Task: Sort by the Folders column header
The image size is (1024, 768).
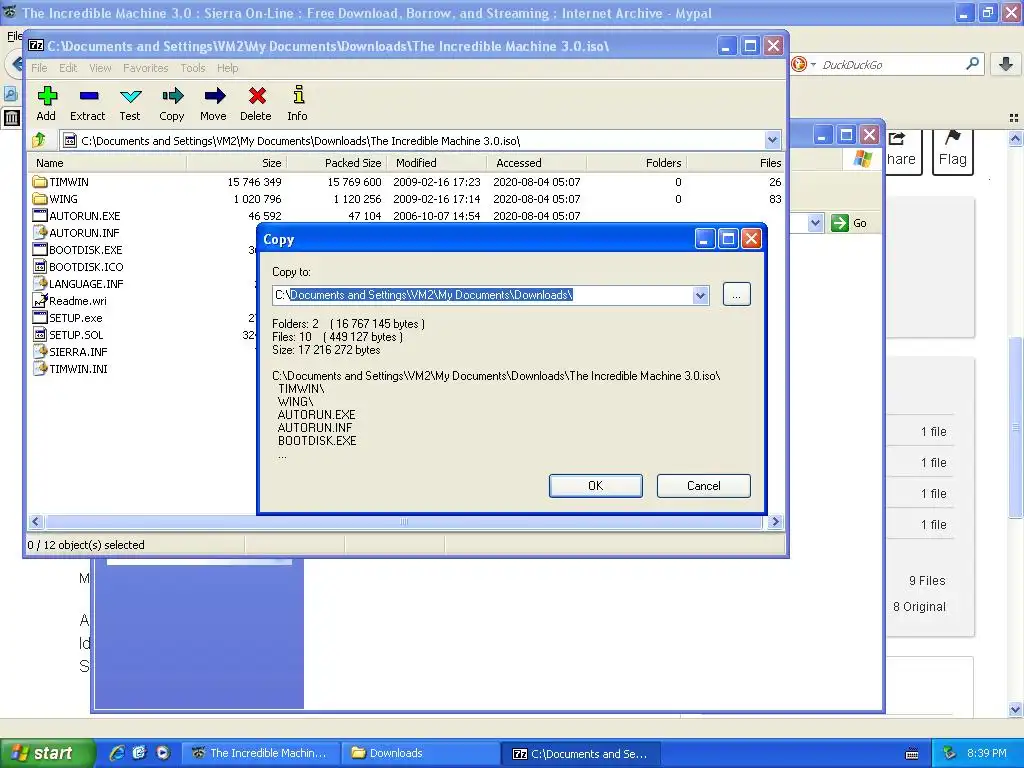Action: (x=636, y=163)
